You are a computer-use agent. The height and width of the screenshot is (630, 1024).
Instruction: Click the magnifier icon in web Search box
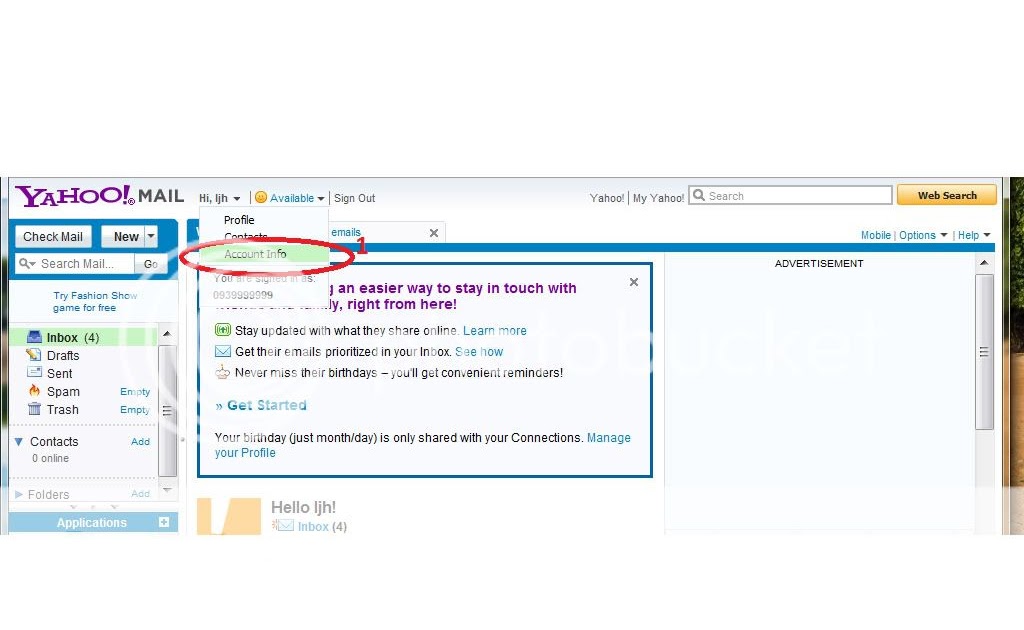point(699,195)
